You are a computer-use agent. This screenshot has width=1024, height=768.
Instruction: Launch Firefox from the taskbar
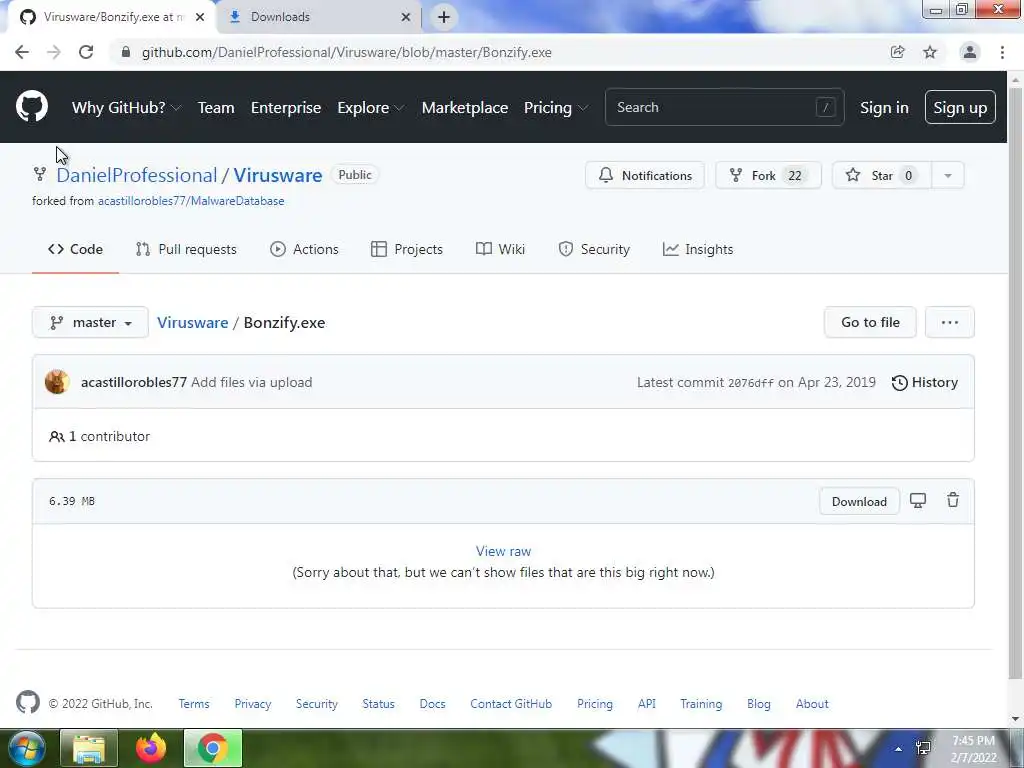[151, 748]
